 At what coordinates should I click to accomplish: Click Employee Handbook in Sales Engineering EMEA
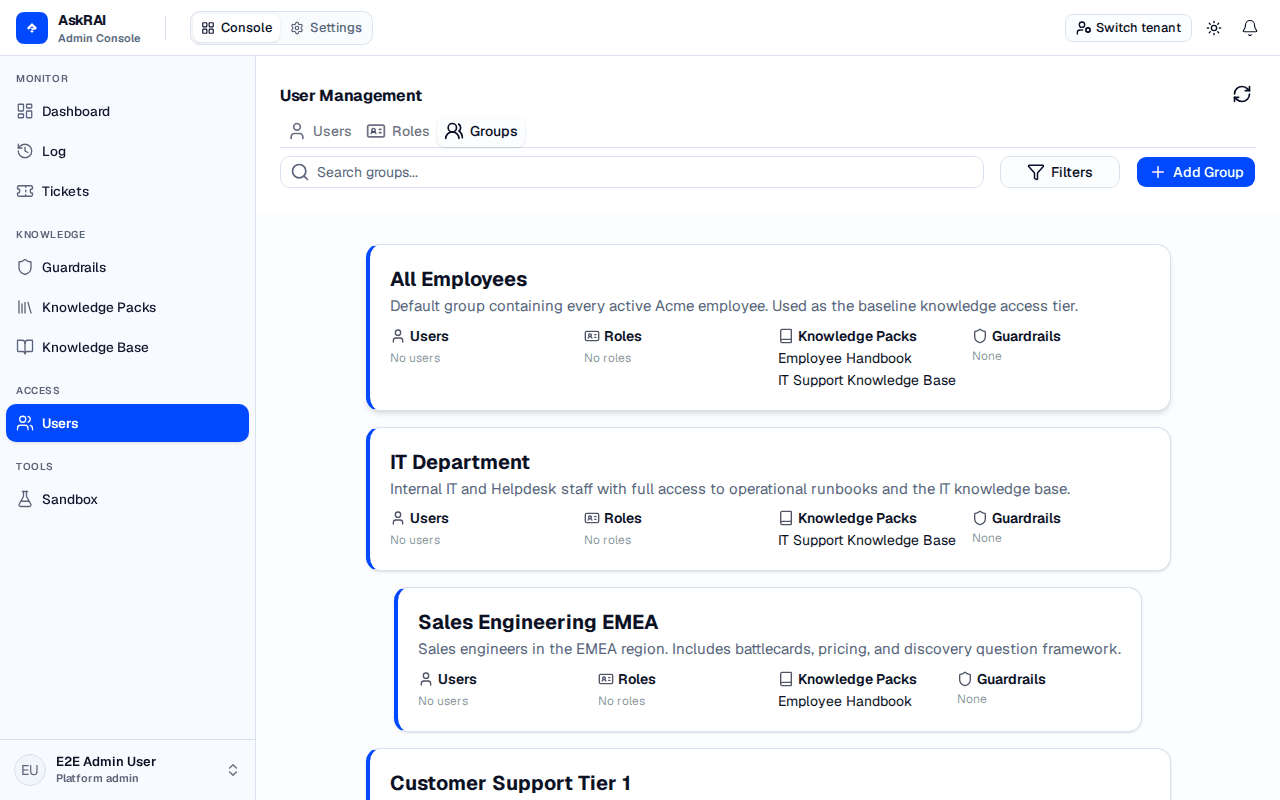[x=845, y=701]
